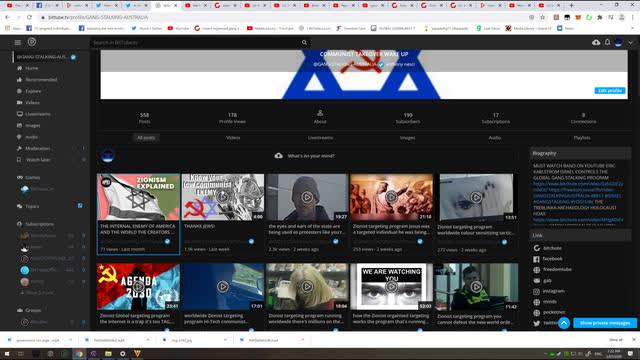Open the Windows Start menu
This screenshot has height=360, width=640.
[x=7, y=353]
